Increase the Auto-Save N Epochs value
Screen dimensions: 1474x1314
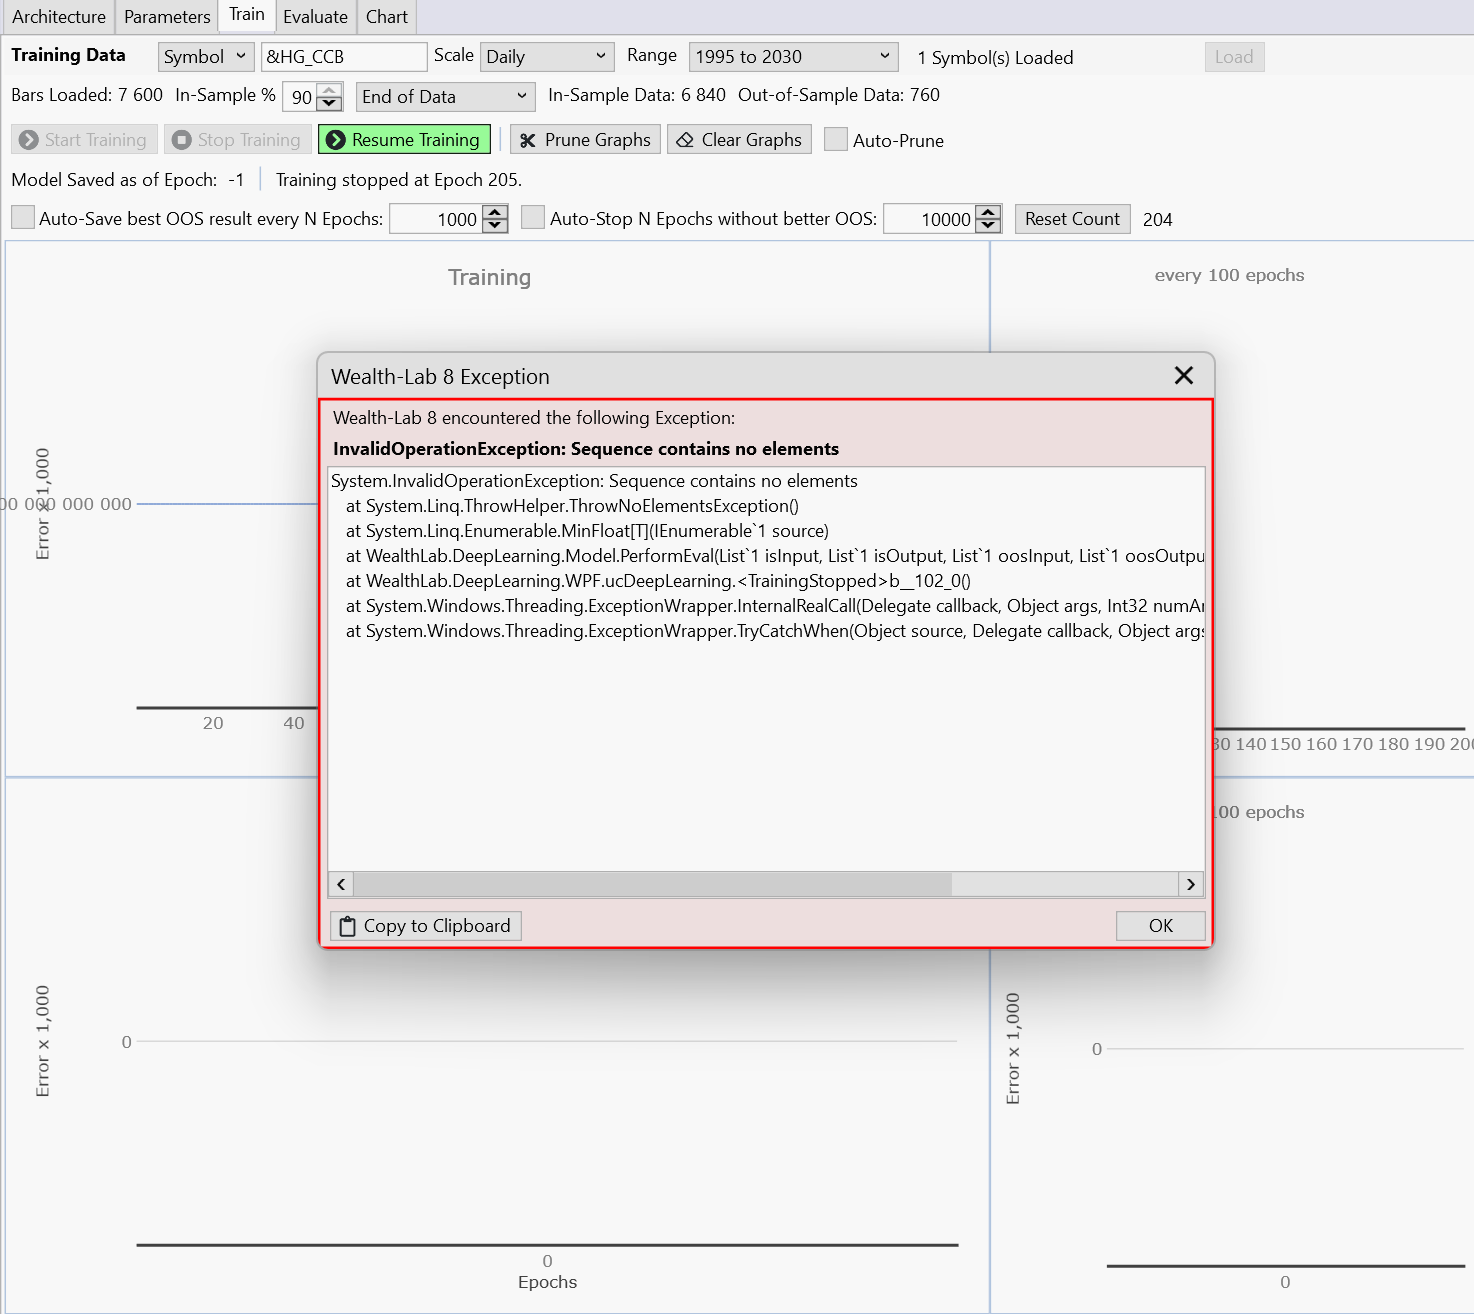point(495,212)
